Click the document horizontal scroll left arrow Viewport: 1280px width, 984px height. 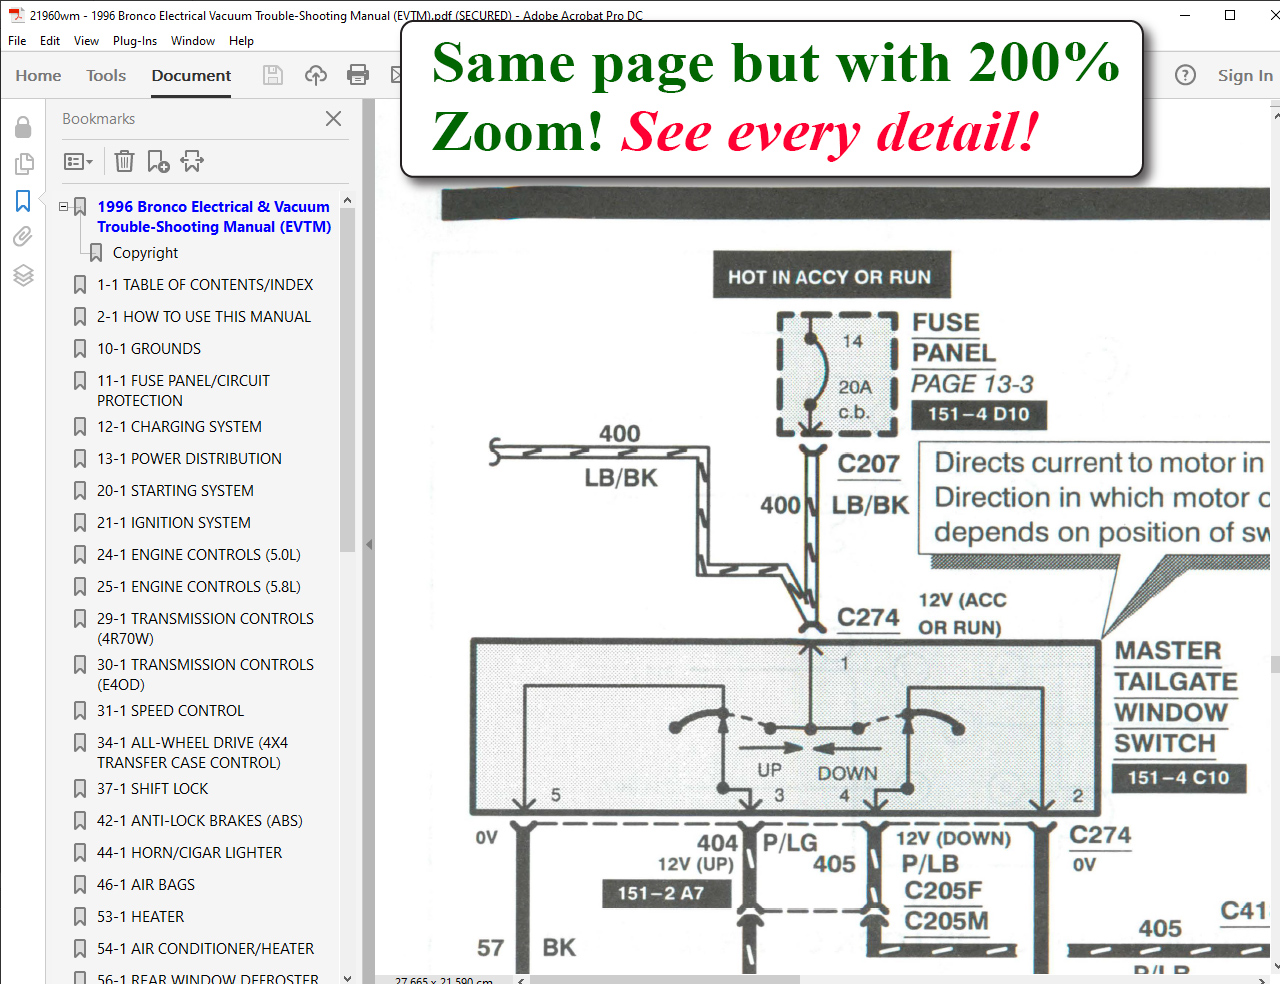521,979
